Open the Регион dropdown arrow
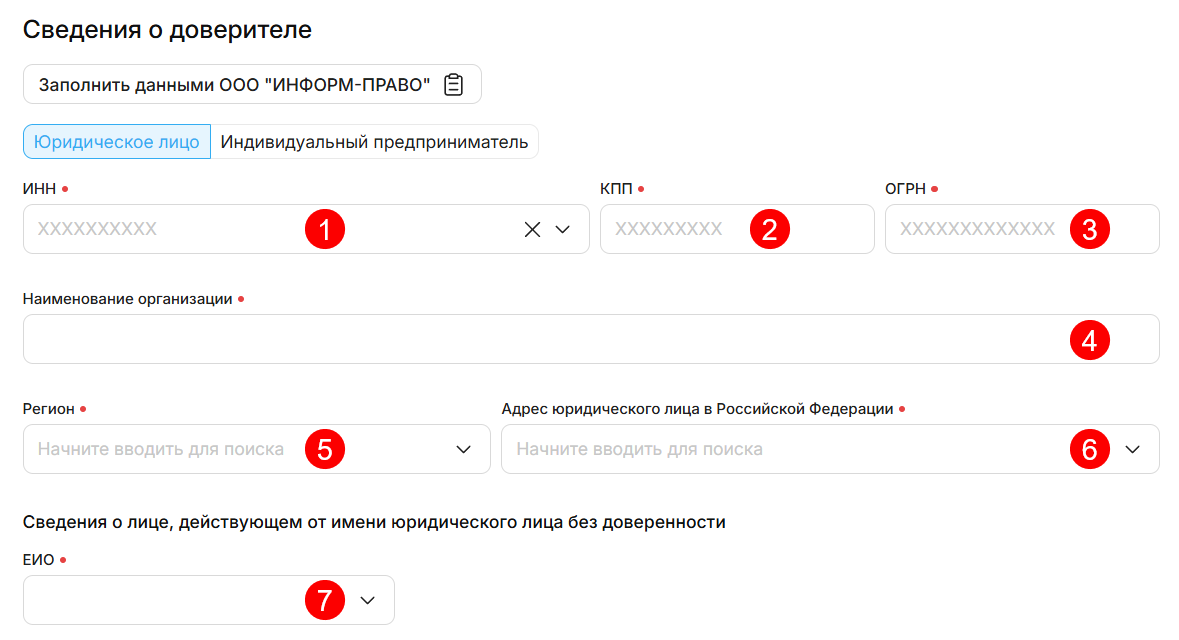The width and height of the screenshot is (1179, 640). point(463,449)
